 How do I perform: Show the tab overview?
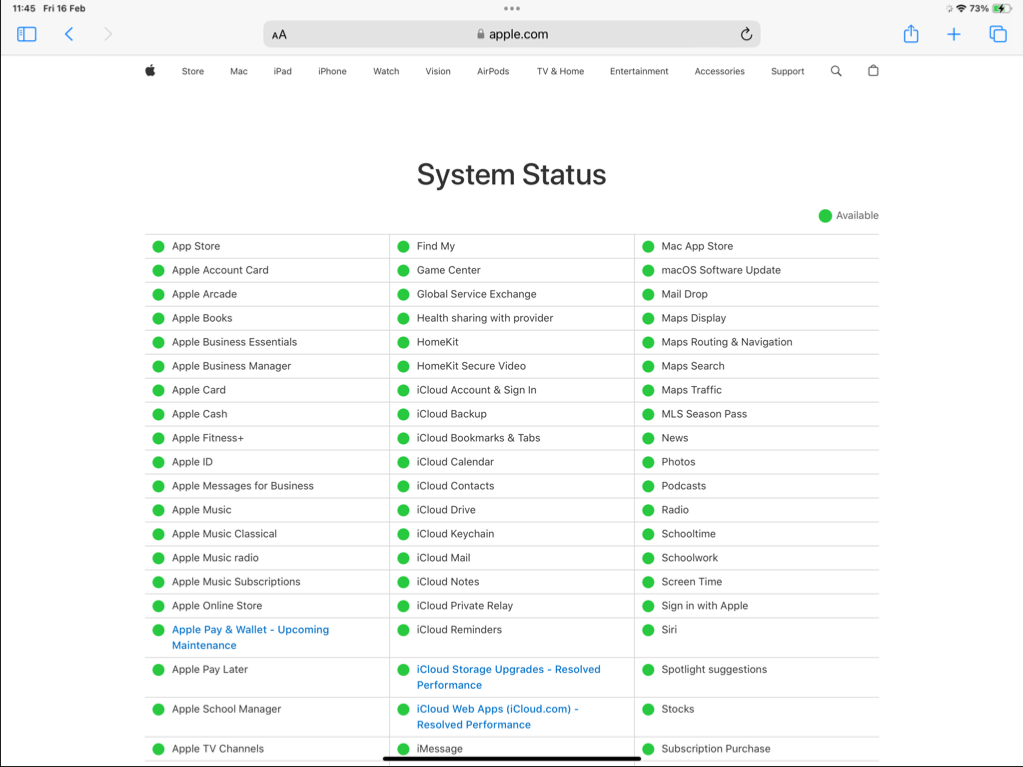tap(998, 34)
